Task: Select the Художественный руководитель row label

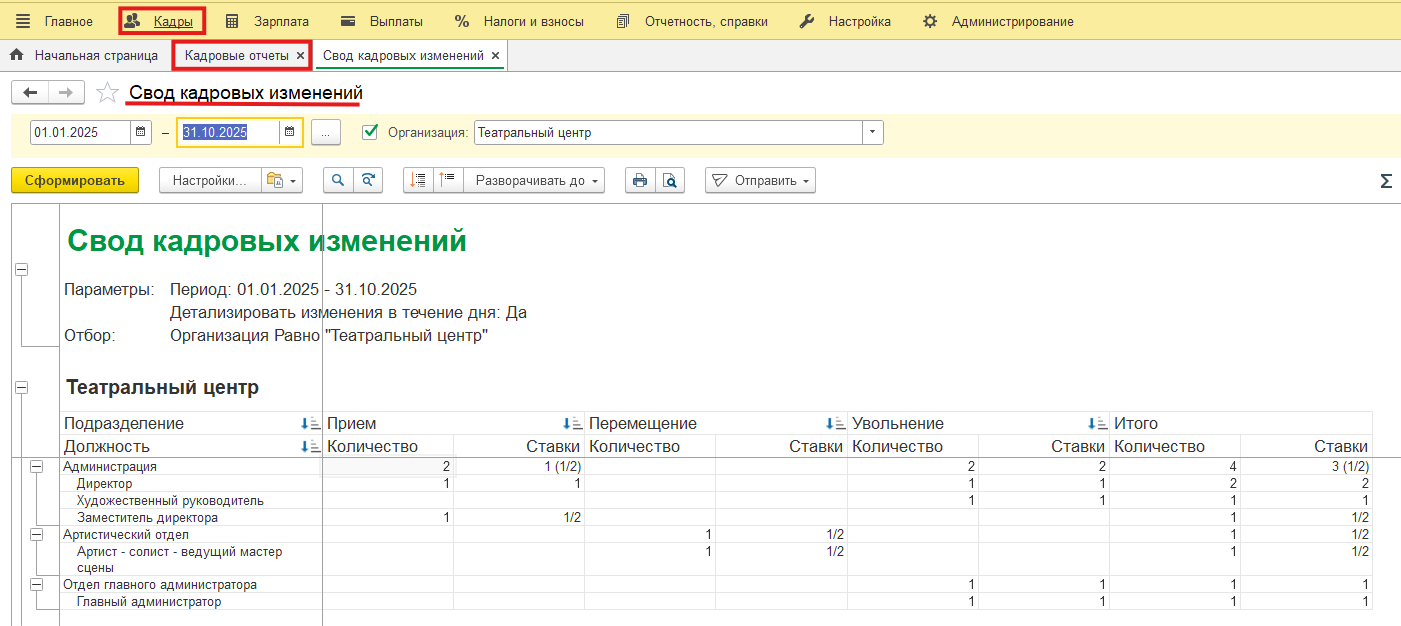Action: click(x=170, y=501)
